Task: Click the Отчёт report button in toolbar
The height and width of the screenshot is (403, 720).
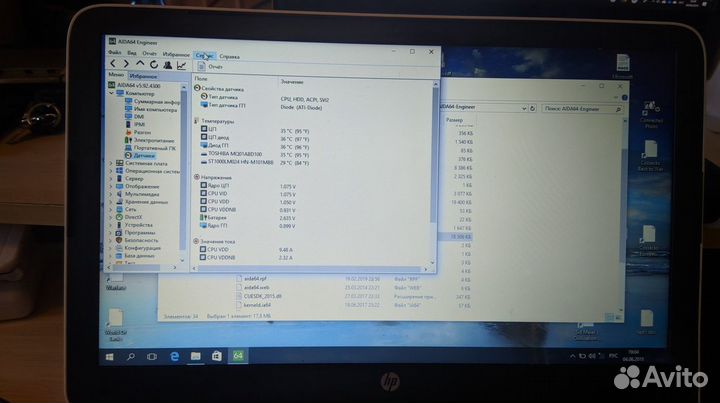Action: point(210,67)
